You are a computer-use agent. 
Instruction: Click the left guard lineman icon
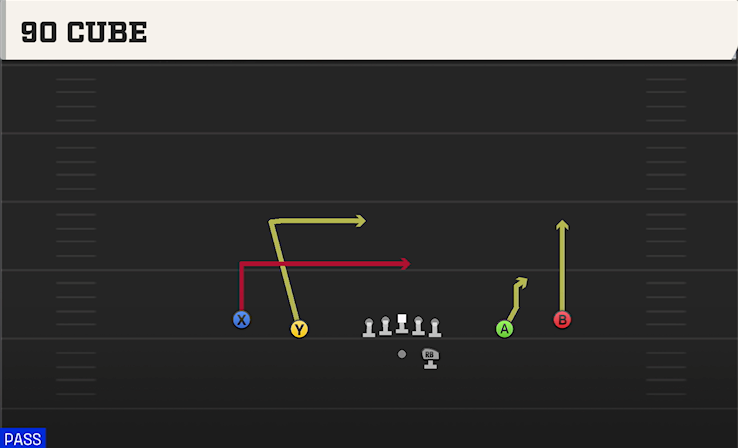click(385, 326)
